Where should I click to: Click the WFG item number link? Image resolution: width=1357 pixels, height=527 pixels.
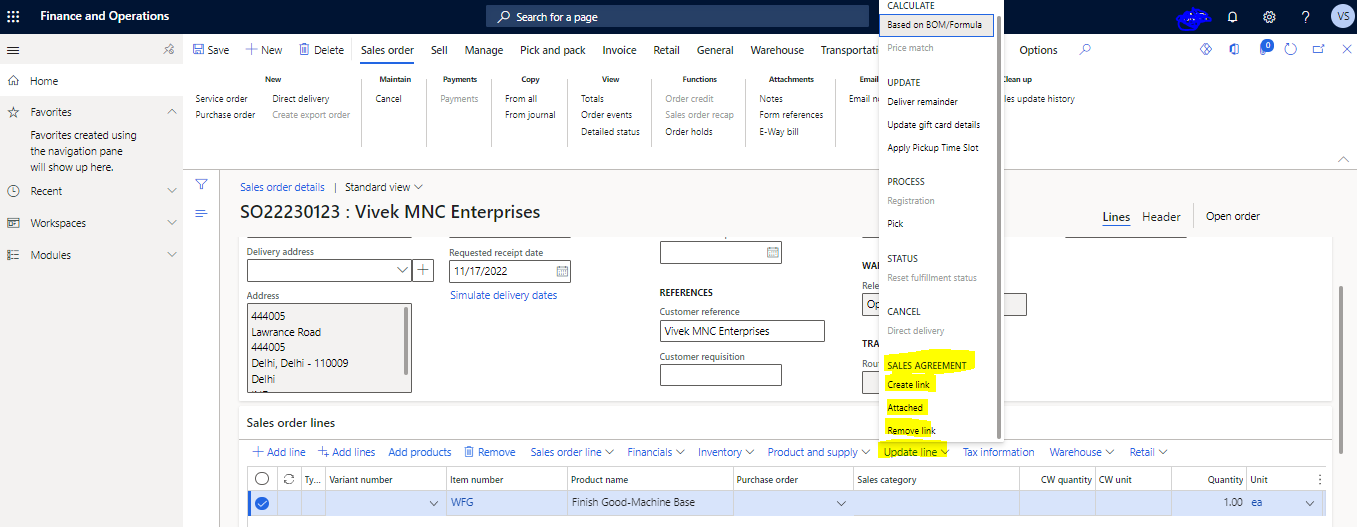pos(463,503)
